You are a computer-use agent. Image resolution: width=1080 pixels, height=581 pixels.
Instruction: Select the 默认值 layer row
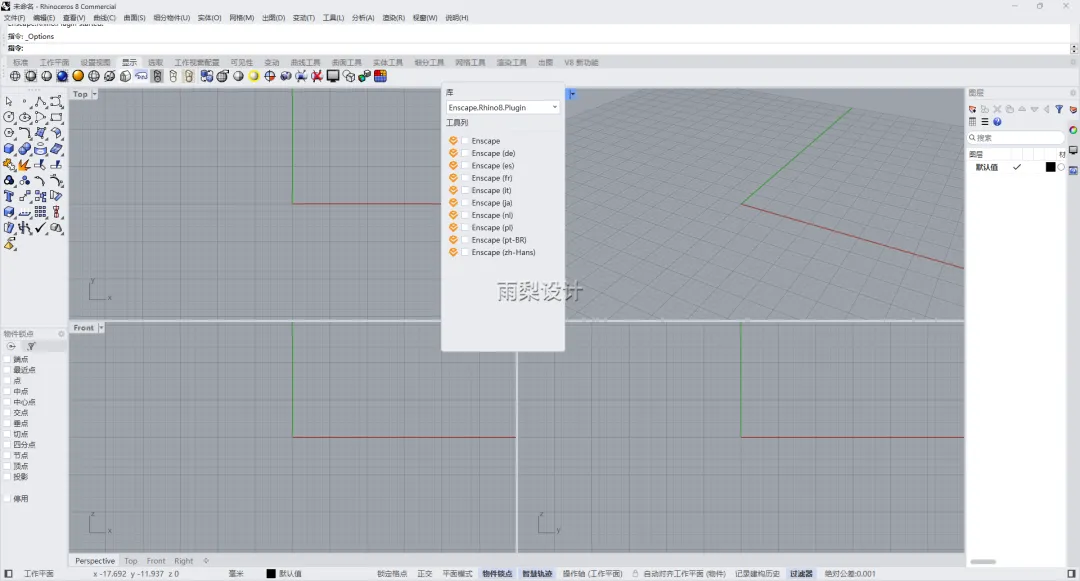[x=1017, y=167]
